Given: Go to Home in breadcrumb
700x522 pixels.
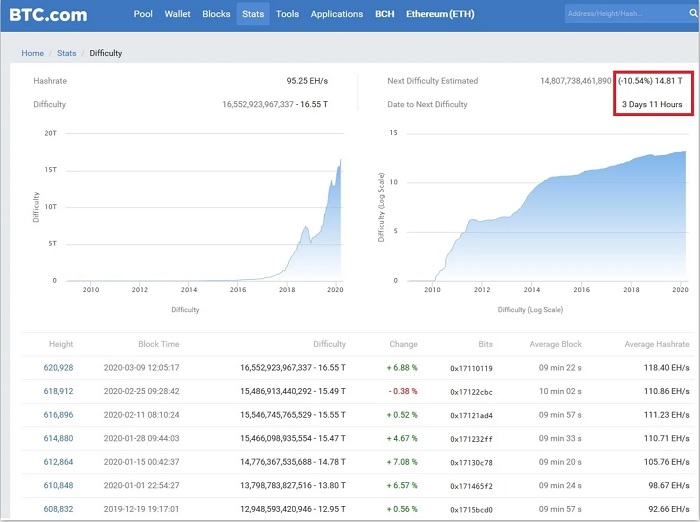Looking at the screenshot, I should pos(33,52).
